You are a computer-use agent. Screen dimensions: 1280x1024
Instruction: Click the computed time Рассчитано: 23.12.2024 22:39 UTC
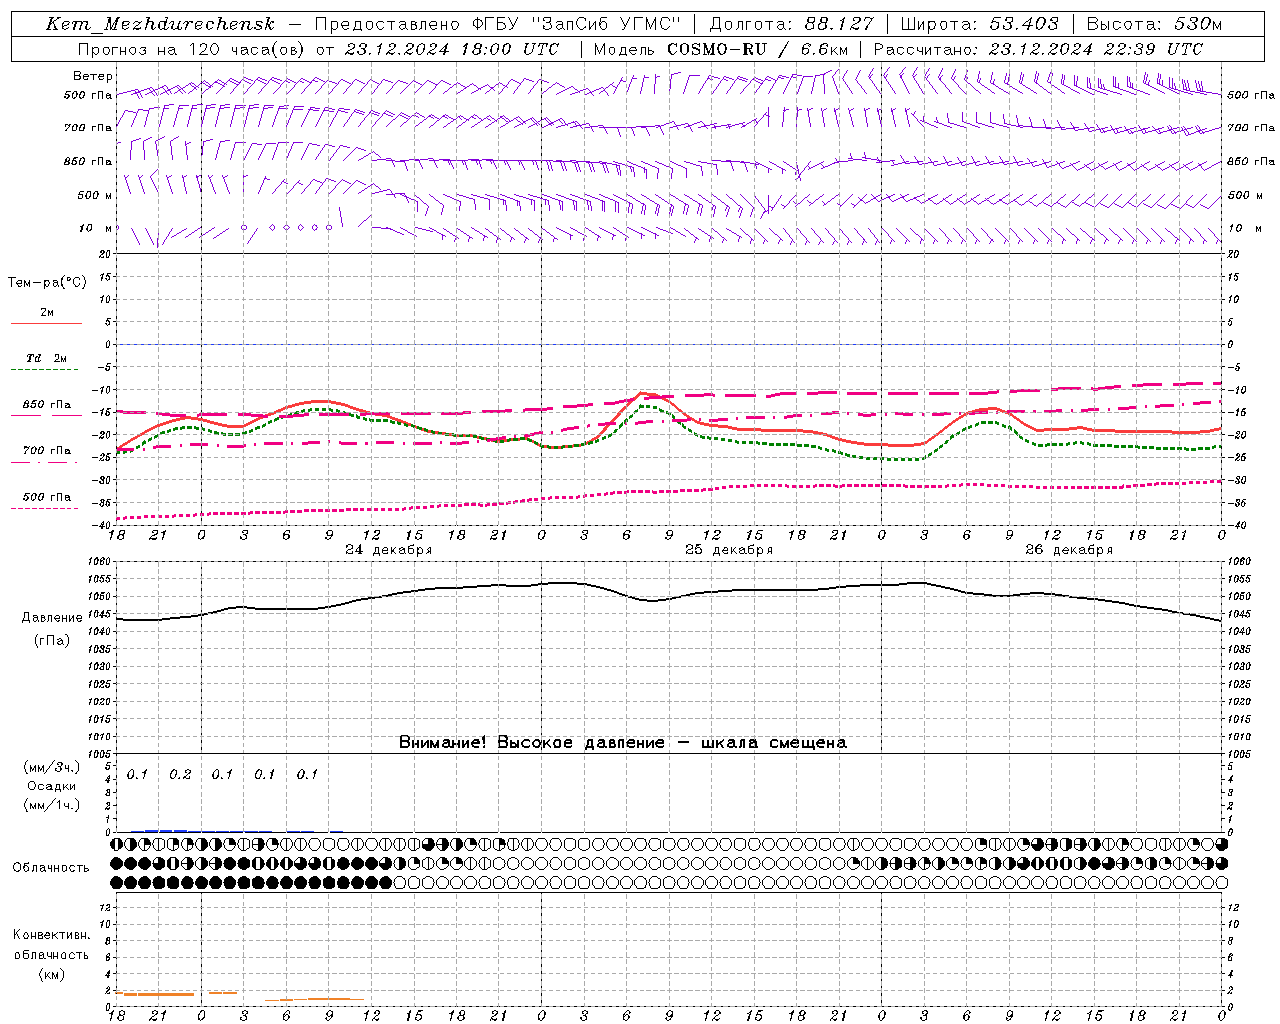(x=1038, y=49)
